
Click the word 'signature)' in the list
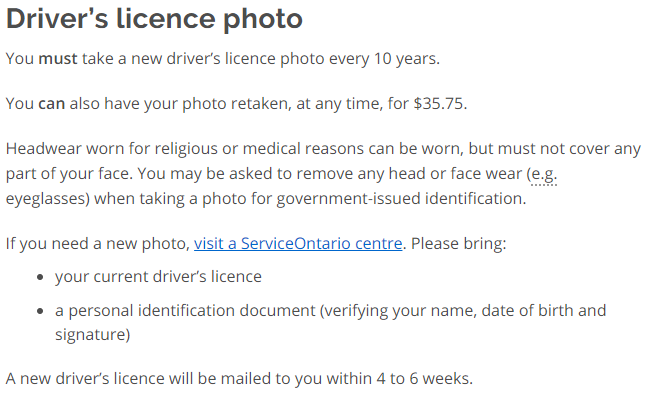pyautogui.click(x=93, y=335)
